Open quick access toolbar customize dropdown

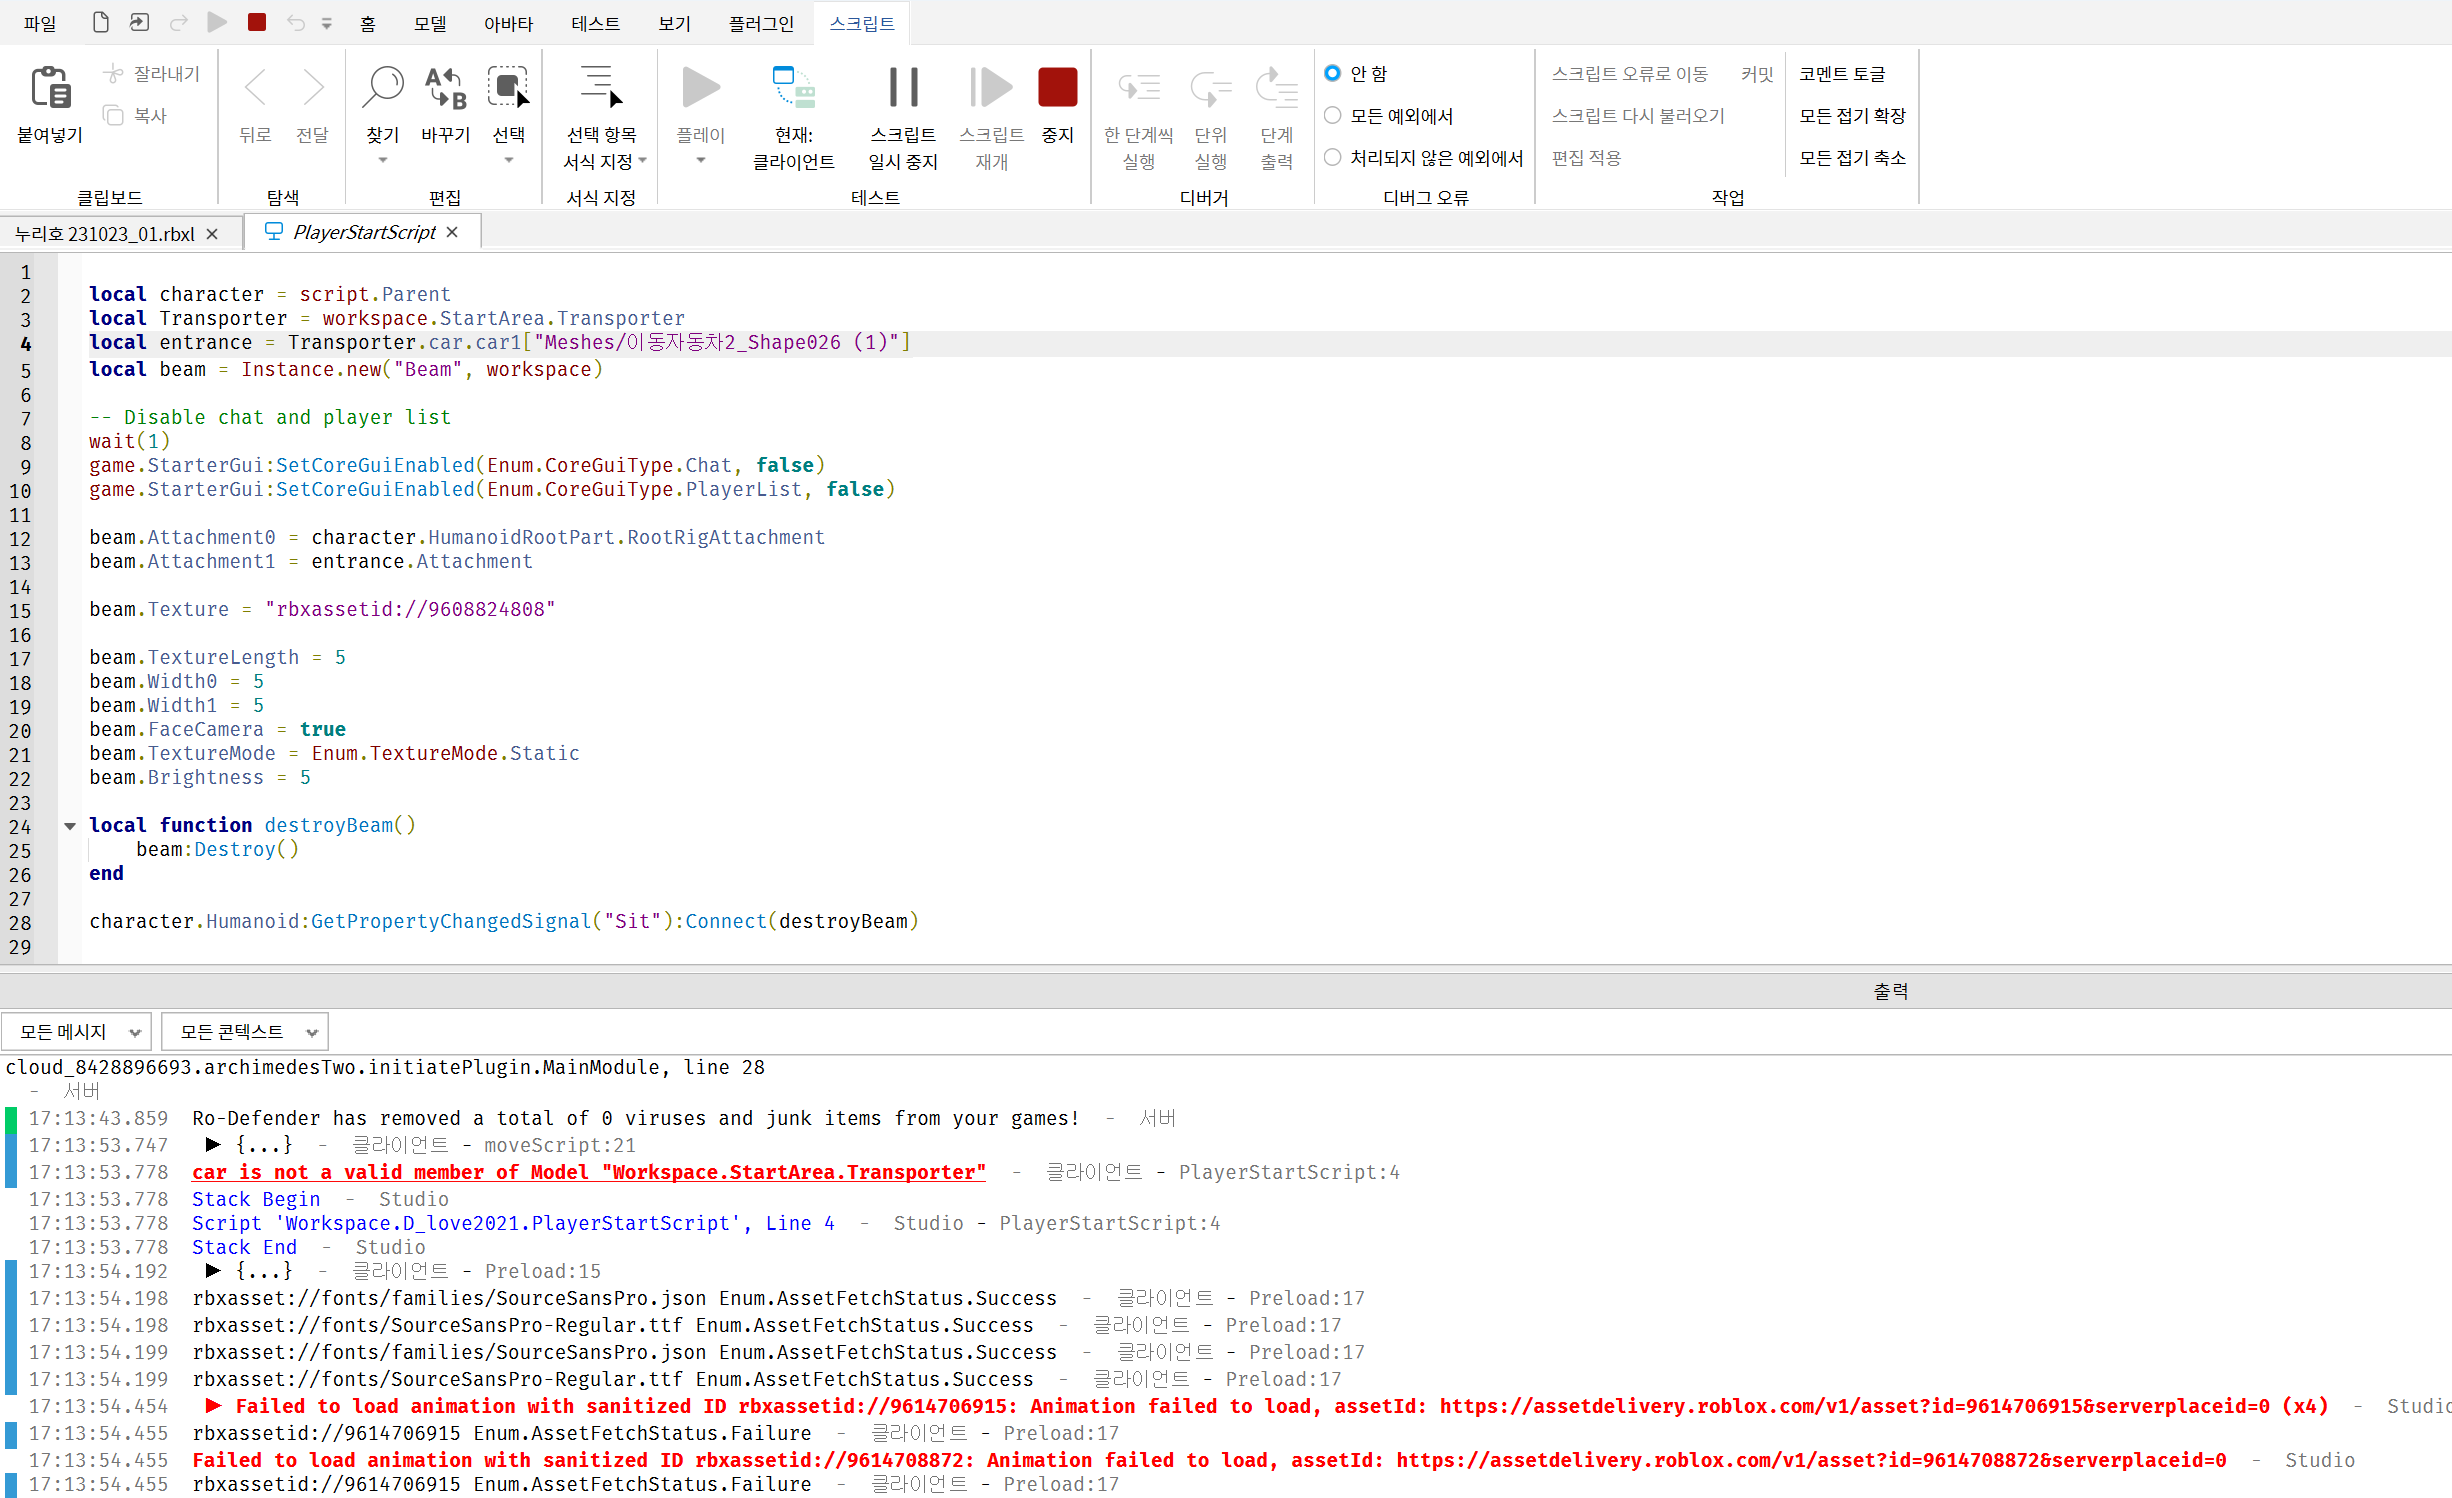[326, 23]
